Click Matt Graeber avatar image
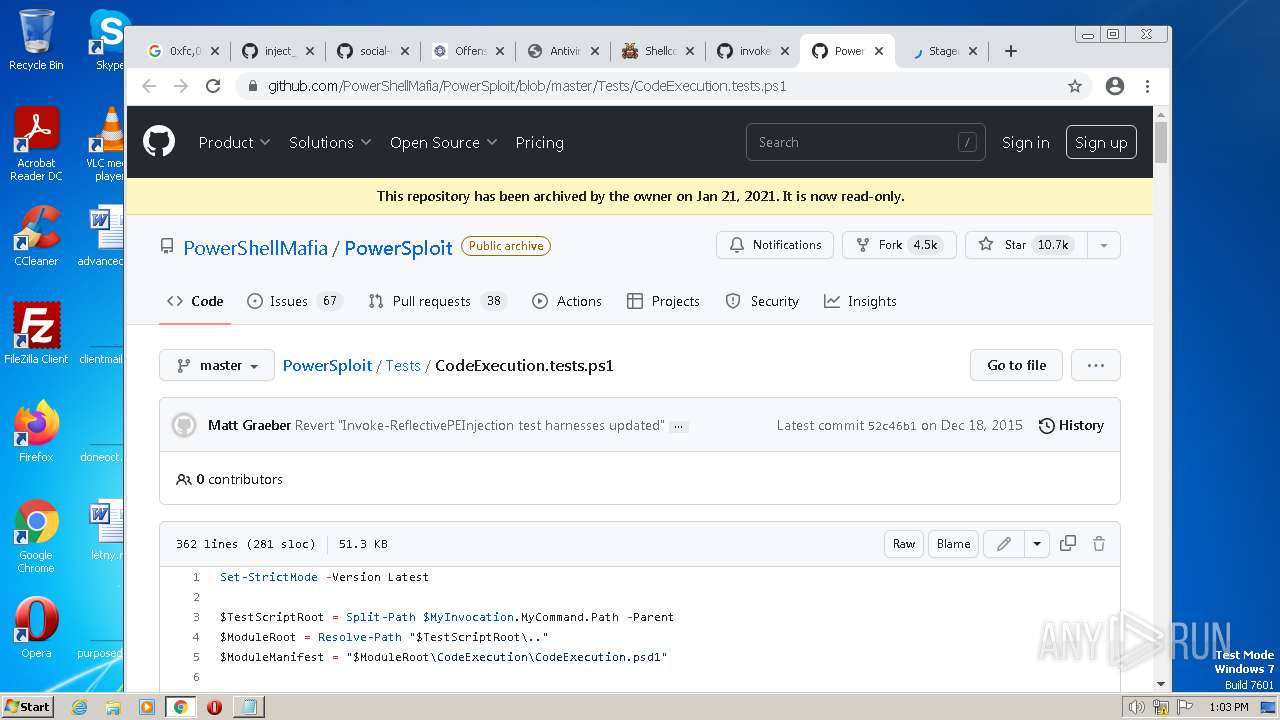Screen dimensions: 1280x720 [x=184, y=425]
